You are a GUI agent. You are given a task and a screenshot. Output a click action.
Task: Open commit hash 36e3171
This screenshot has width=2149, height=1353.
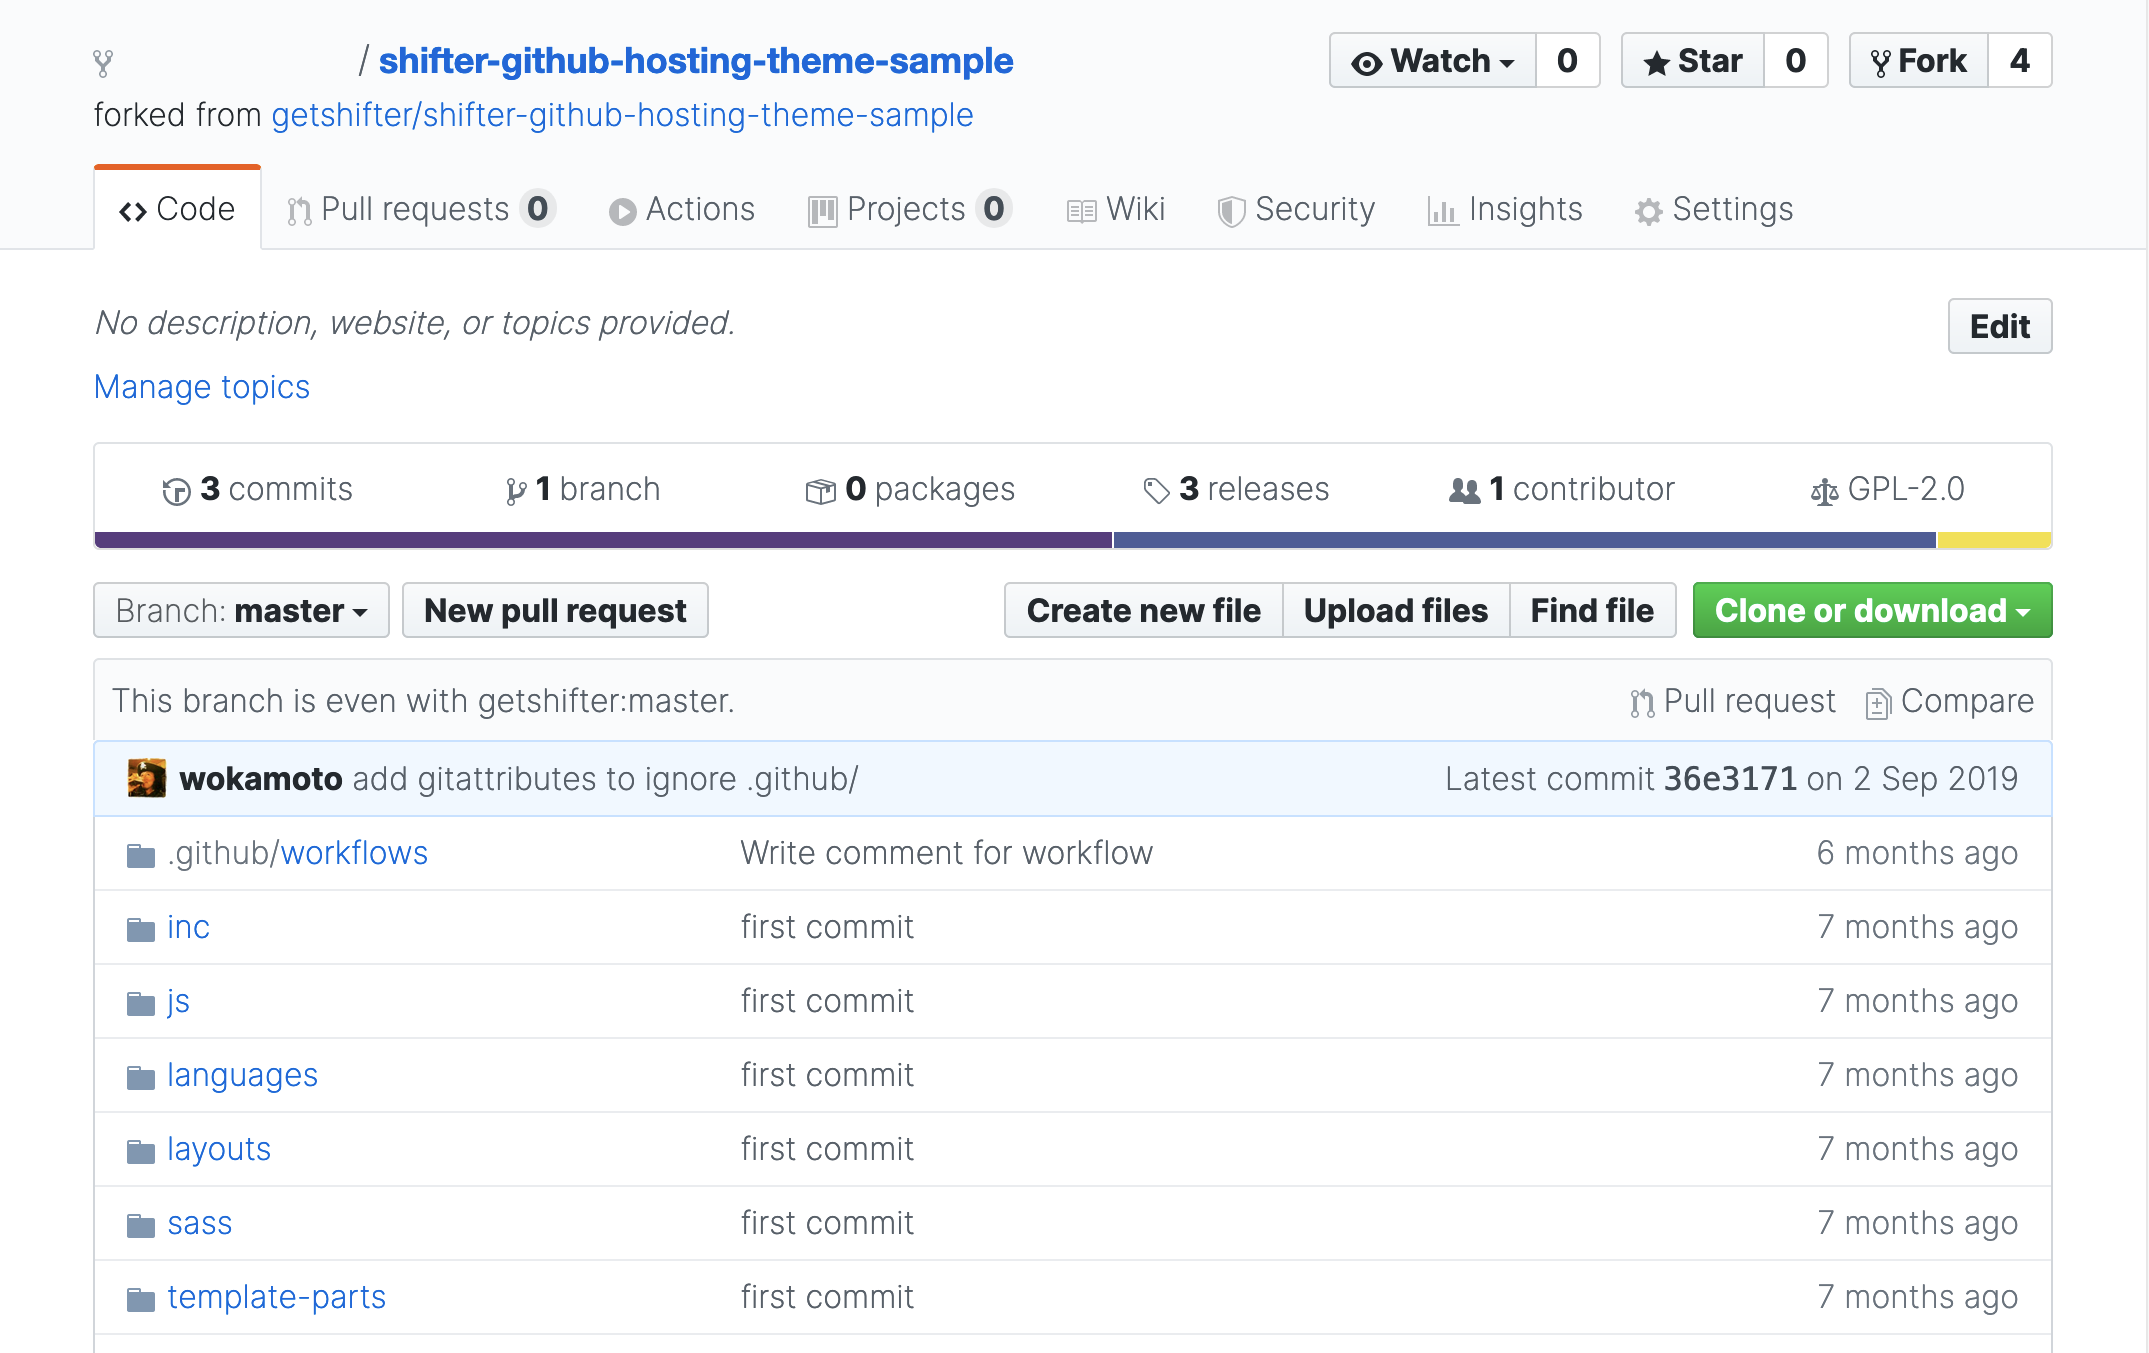[x=1730, y=779]
